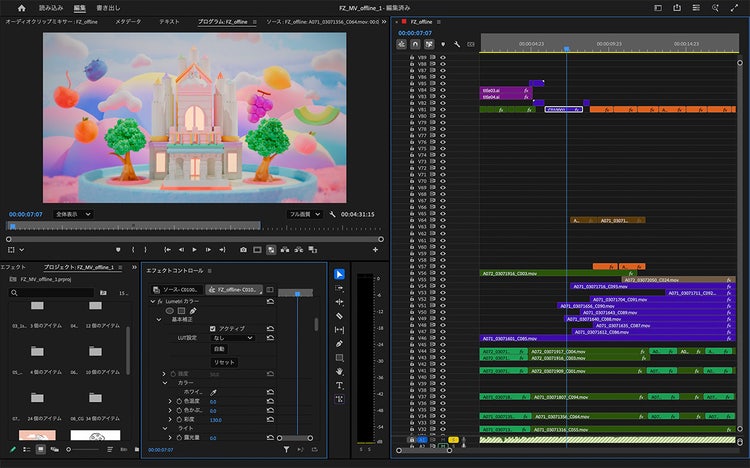Open timeline display settings wrench
The width and height of the screenshot is (750, 468).
(457, 44)
